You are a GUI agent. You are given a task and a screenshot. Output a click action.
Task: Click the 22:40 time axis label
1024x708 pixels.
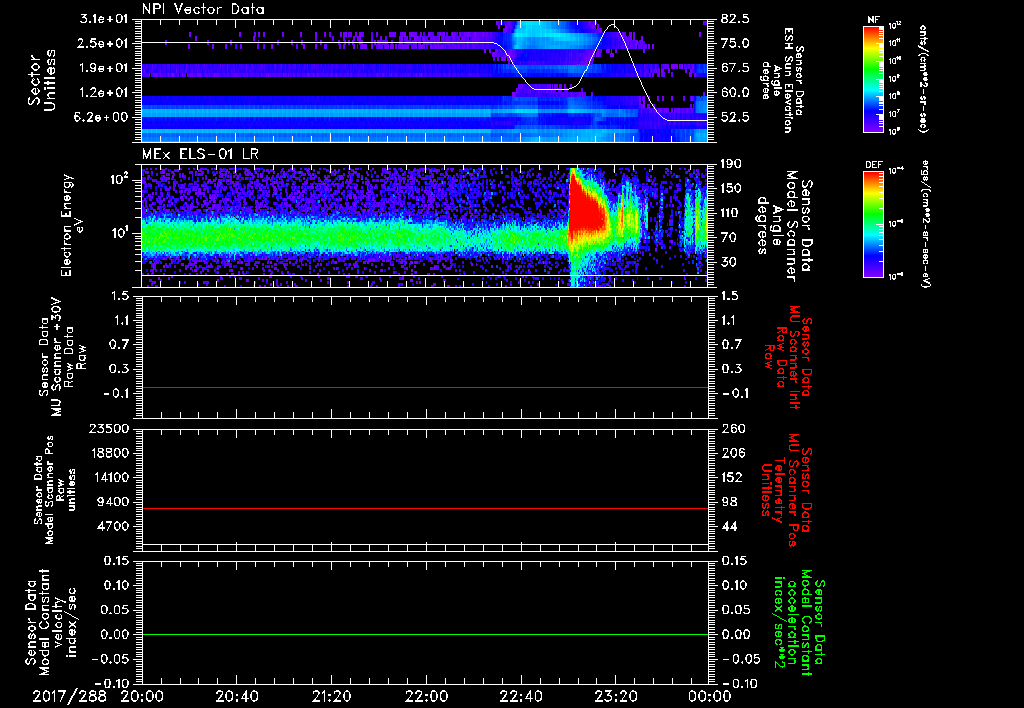tap(520, 696)
